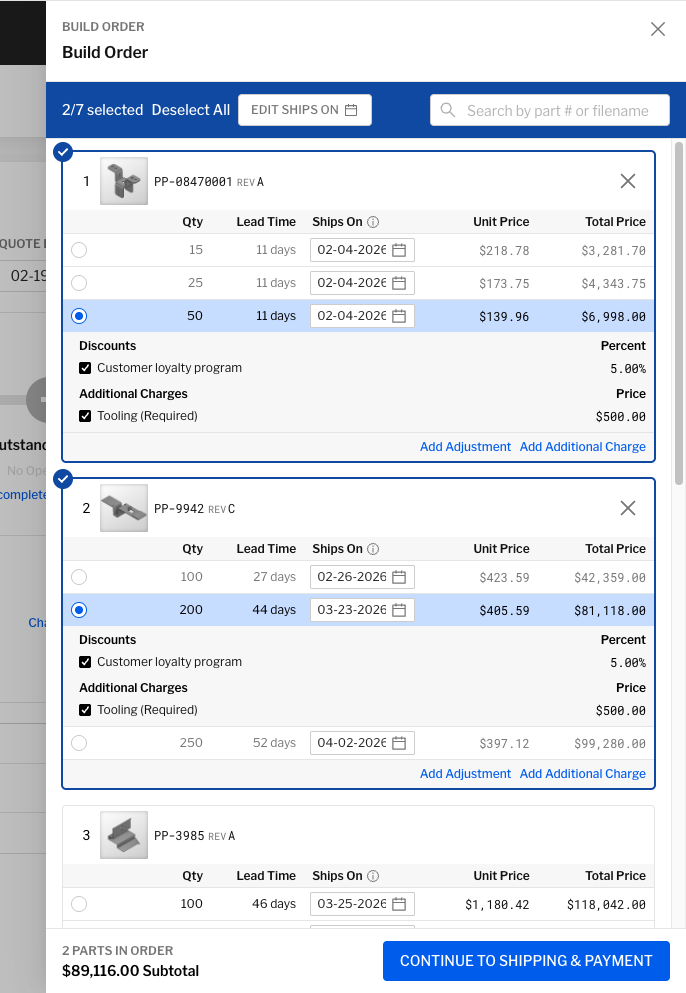This screenshot has height=993, width=686.
Task: Open calendar for 02-26-2026 ship date
Action: pyautogui.click(x=399, y=577)
